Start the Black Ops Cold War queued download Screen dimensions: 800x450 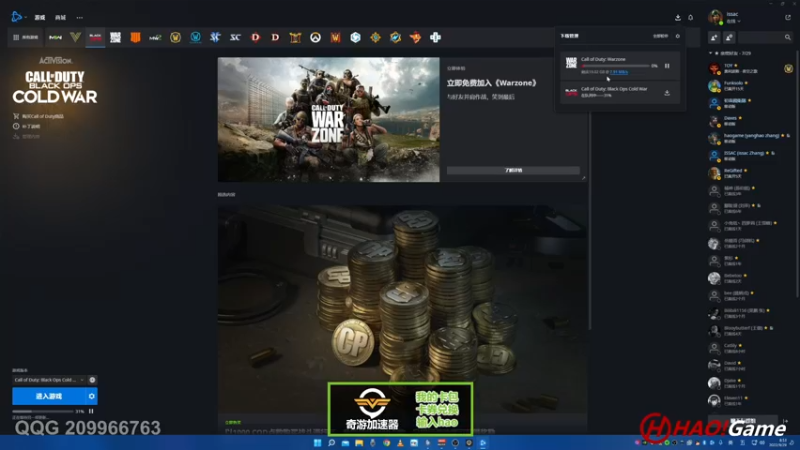coord(667,93)
